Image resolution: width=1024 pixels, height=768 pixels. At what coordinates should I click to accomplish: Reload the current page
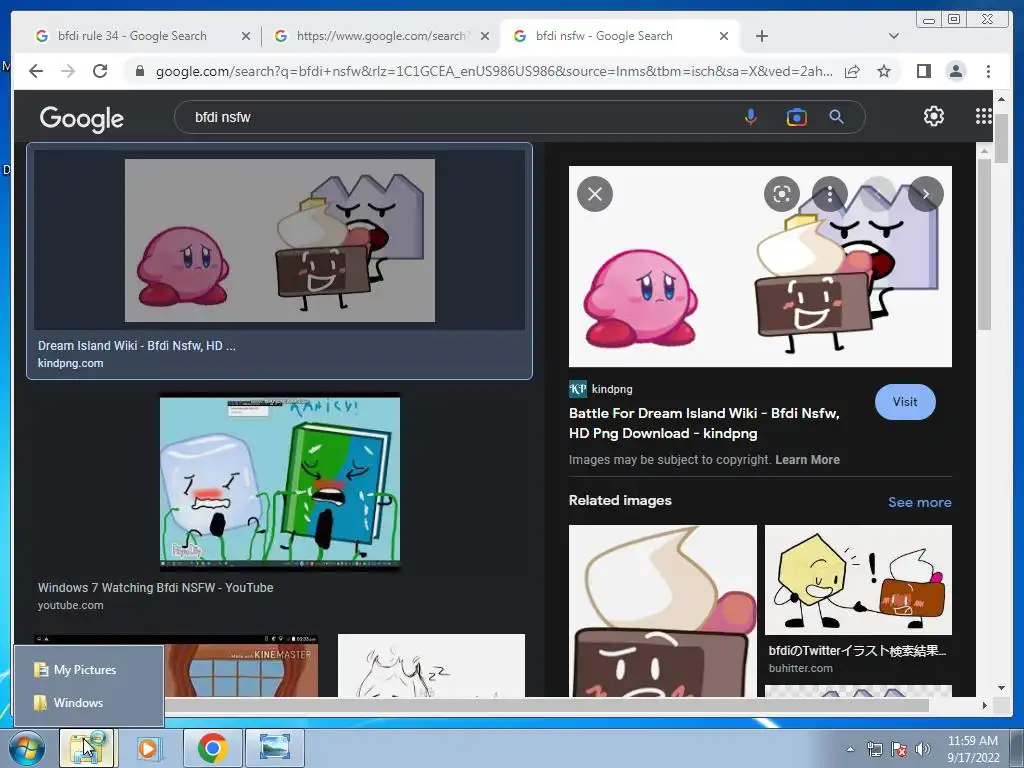(100, 71)
